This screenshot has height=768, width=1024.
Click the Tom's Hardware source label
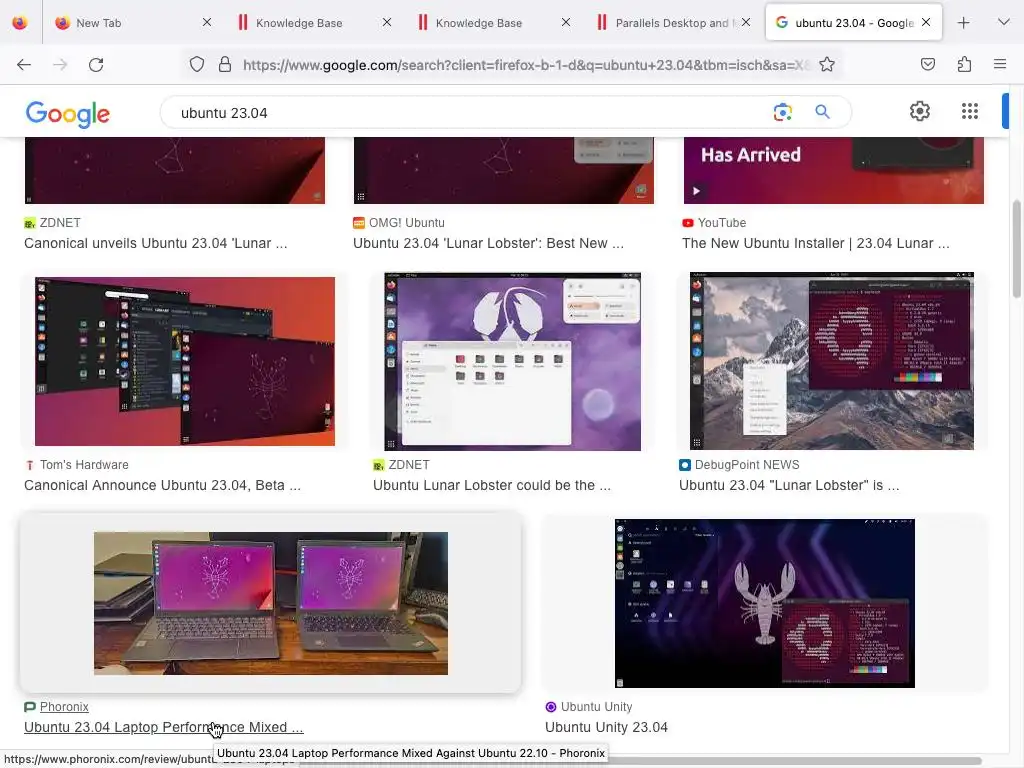point(84,465)
